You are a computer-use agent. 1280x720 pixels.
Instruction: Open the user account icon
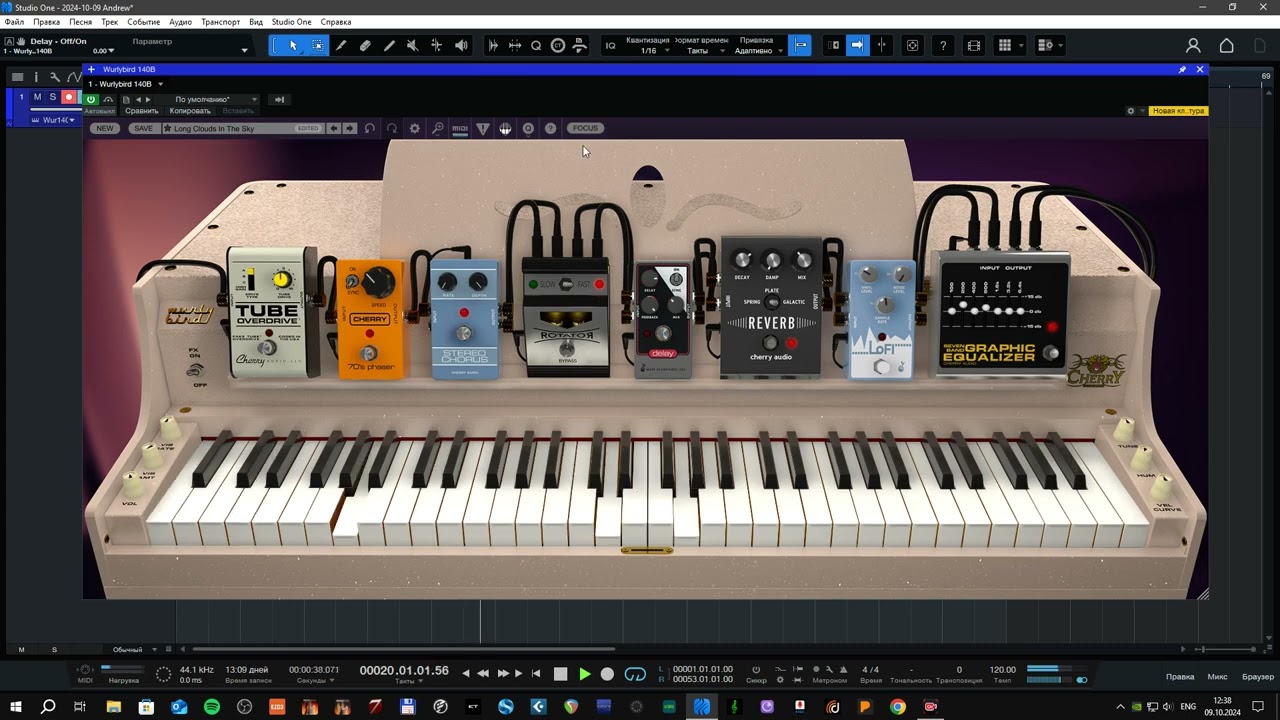point(1193,45)
